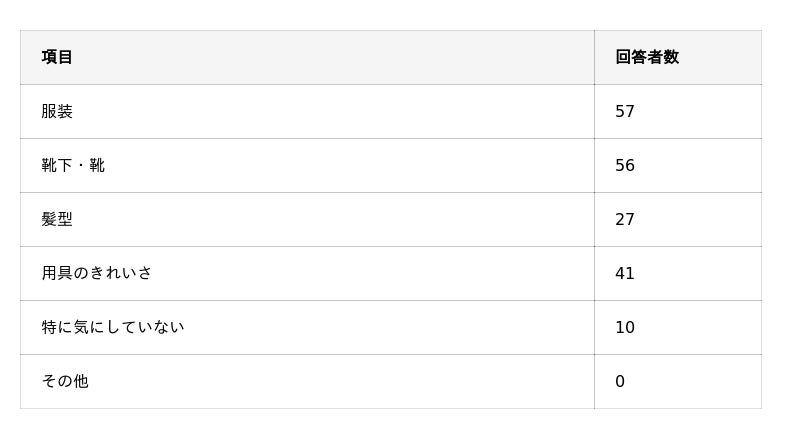Click the value 56 for 靴下・靴

point(625,166)
